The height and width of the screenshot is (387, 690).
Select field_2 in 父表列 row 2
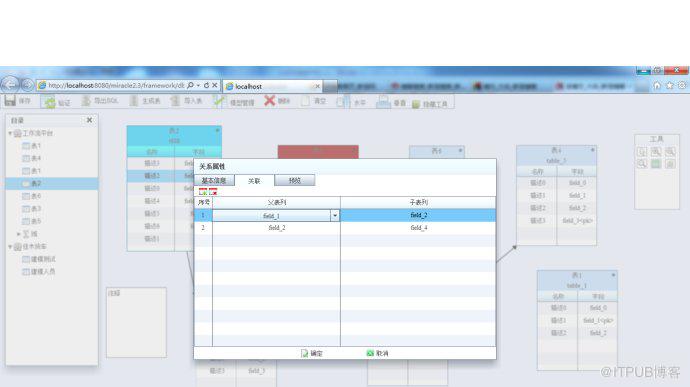point(276,228)
